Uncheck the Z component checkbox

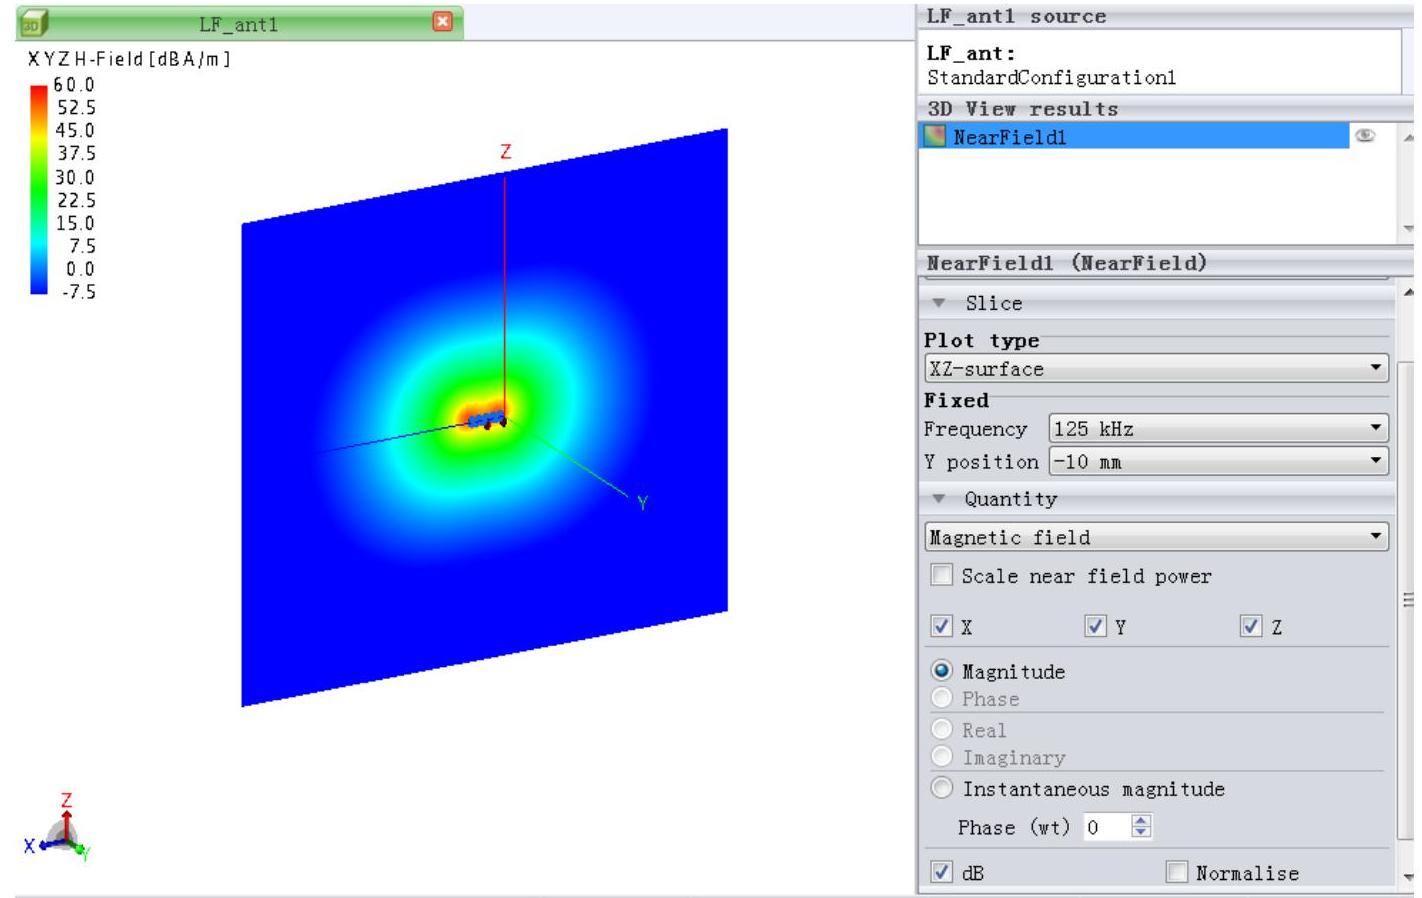1250,626
